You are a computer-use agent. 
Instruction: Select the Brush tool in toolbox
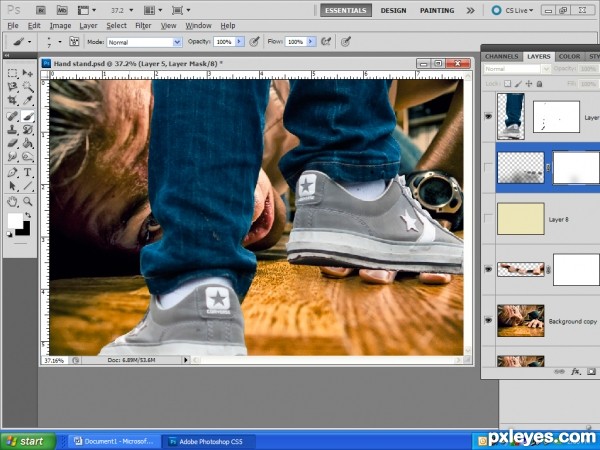pyautogui.click(x=28, y=116)
